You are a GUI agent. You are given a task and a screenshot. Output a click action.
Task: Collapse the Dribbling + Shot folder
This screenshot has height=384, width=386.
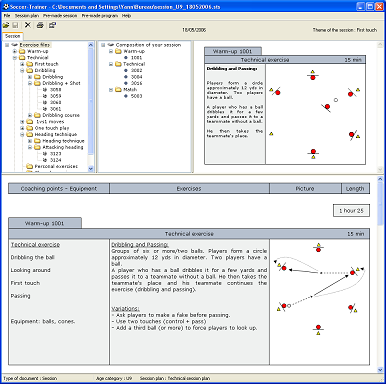click(30, 83)
